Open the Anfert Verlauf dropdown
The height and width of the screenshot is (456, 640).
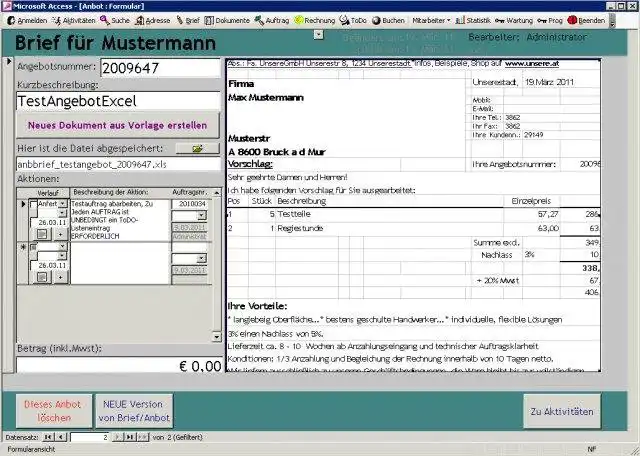[x=62, y=203]
